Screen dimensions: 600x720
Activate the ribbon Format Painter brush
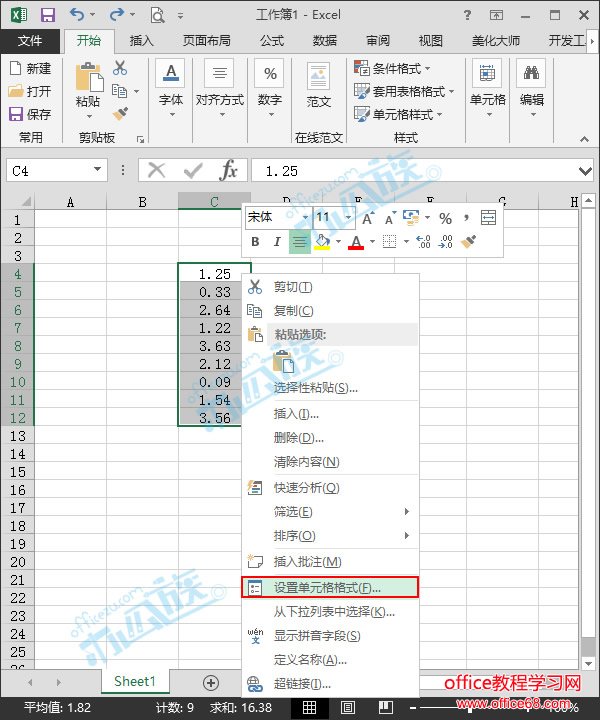(120, 113)
